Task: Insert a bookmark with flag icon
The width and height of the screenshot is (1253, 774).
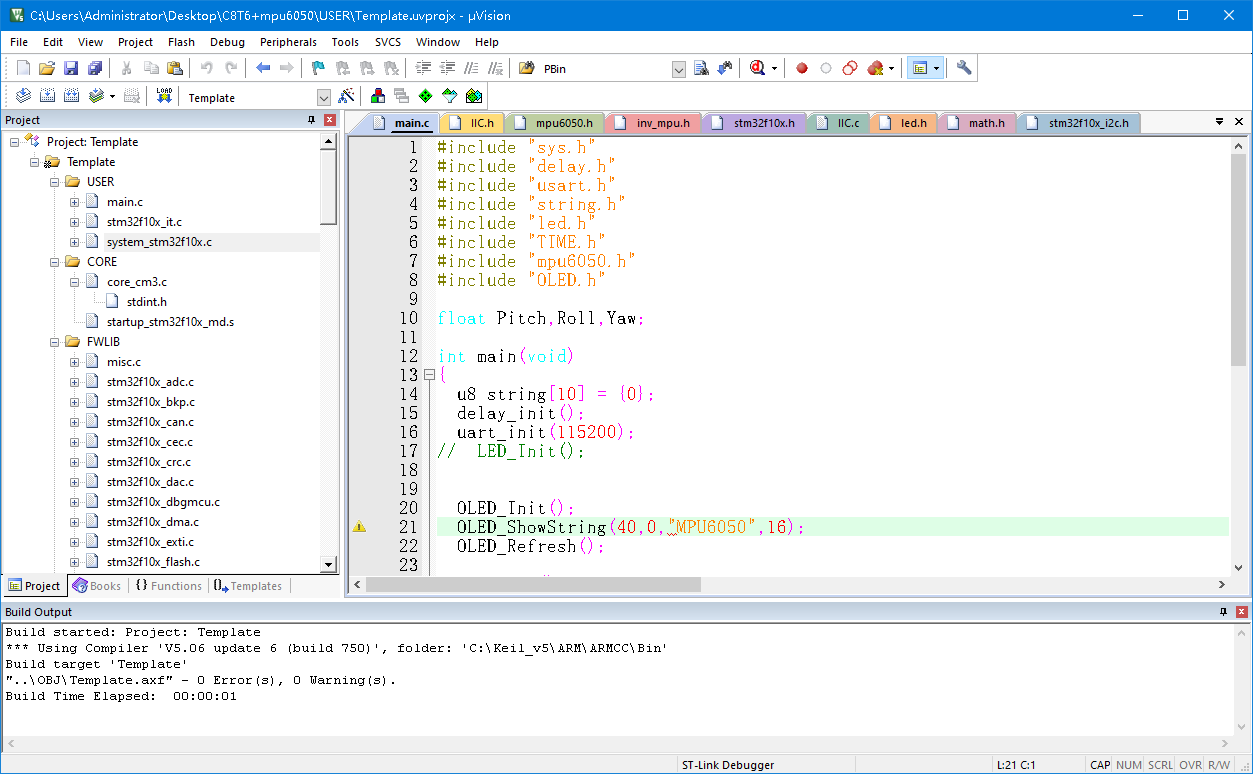Action: (x=318, y=68)
